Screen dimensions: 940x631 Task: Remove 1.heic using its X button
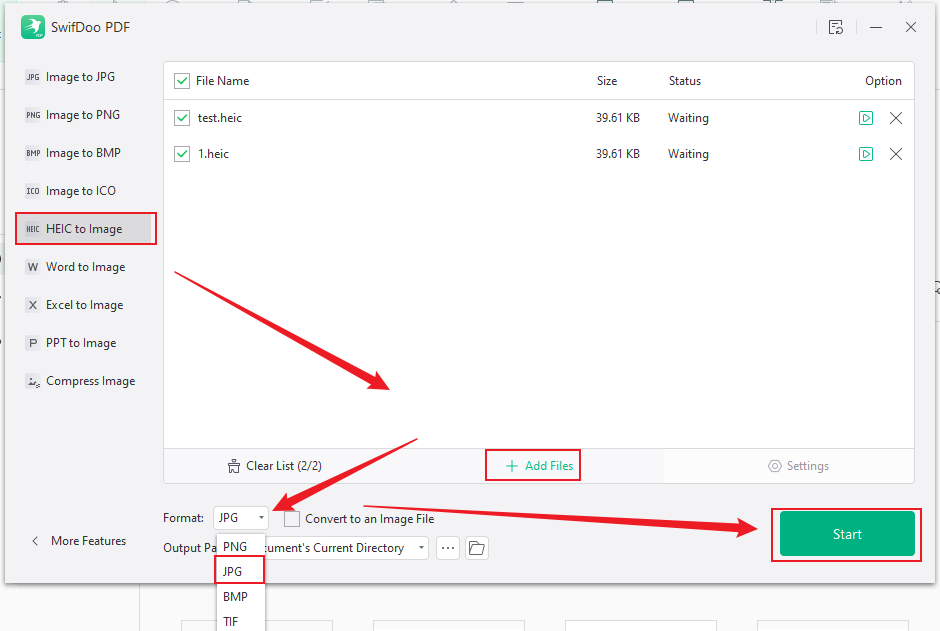(x=896, y=153)
